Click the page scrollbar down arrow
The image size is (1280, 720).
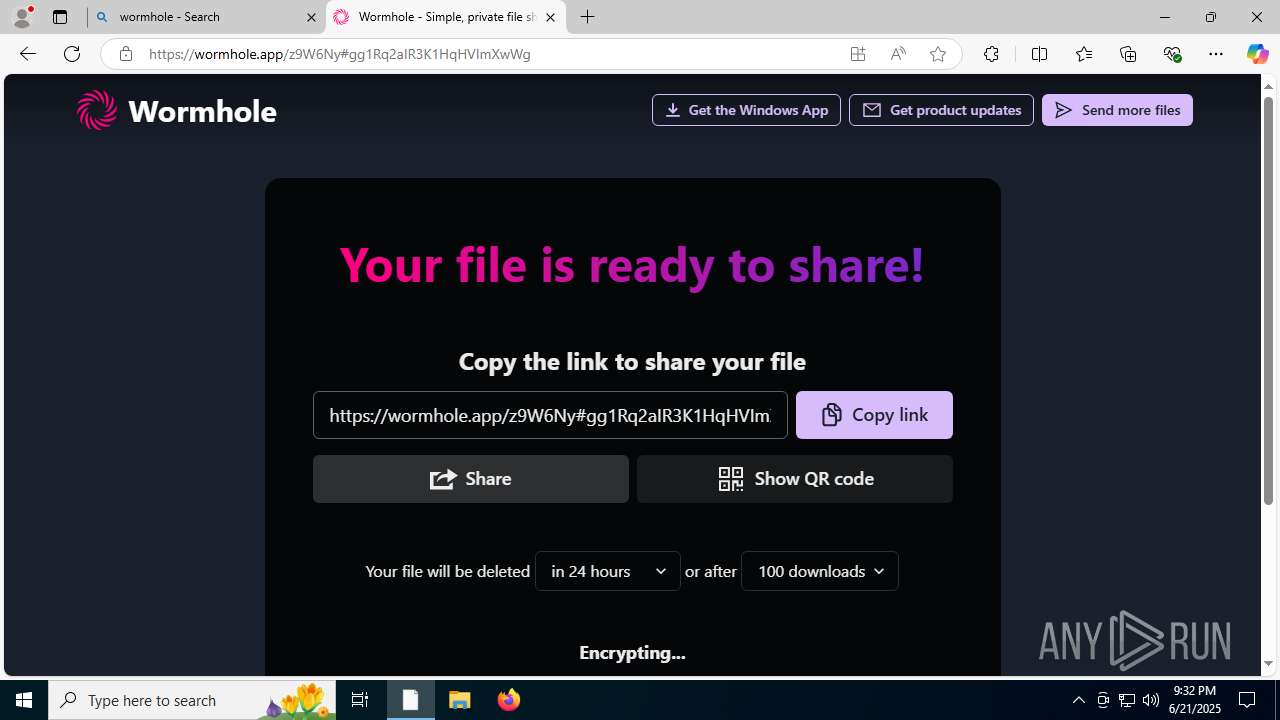(1269, 664)
